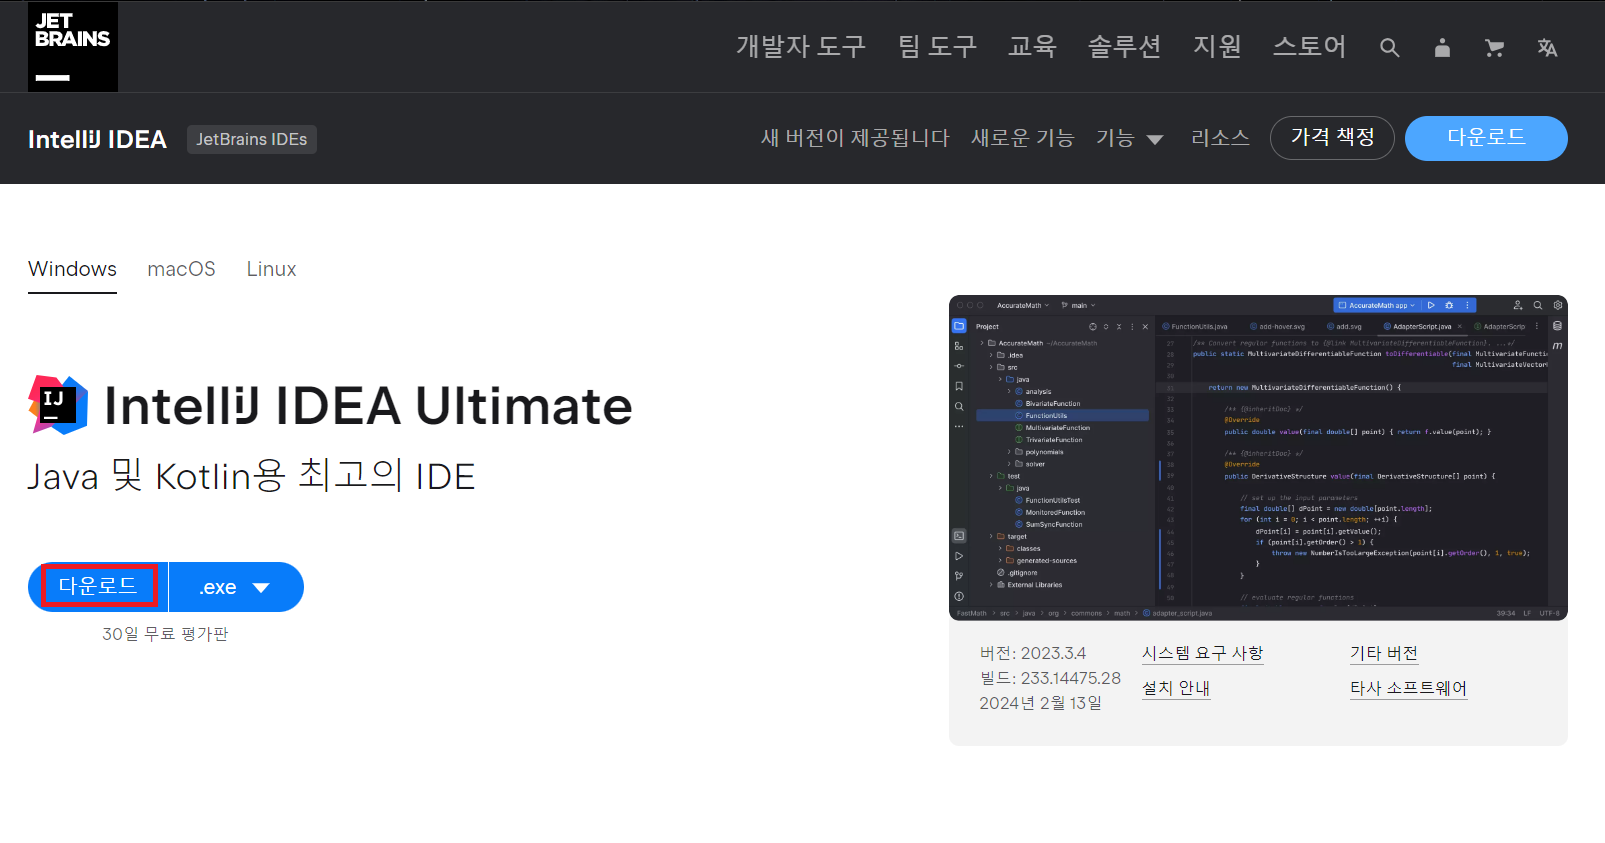Open the 타사 소프트웨어 link

pyautogui.click(x=1409, y=688)
